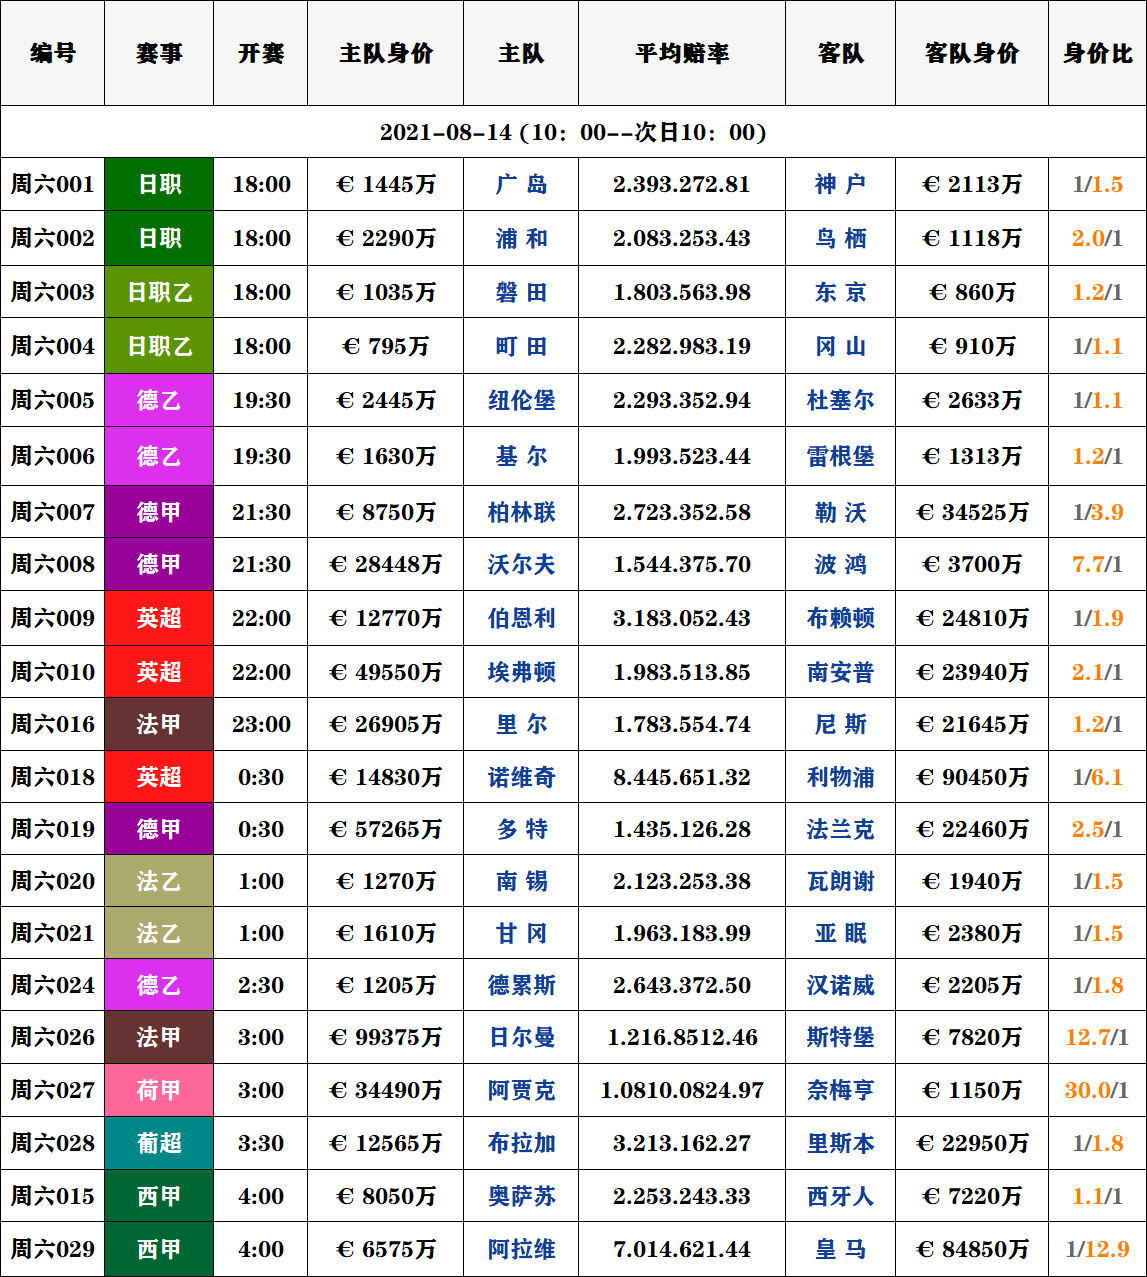
Task: Click the pink 荷甲 league cell
Action: click(159, 1090)
